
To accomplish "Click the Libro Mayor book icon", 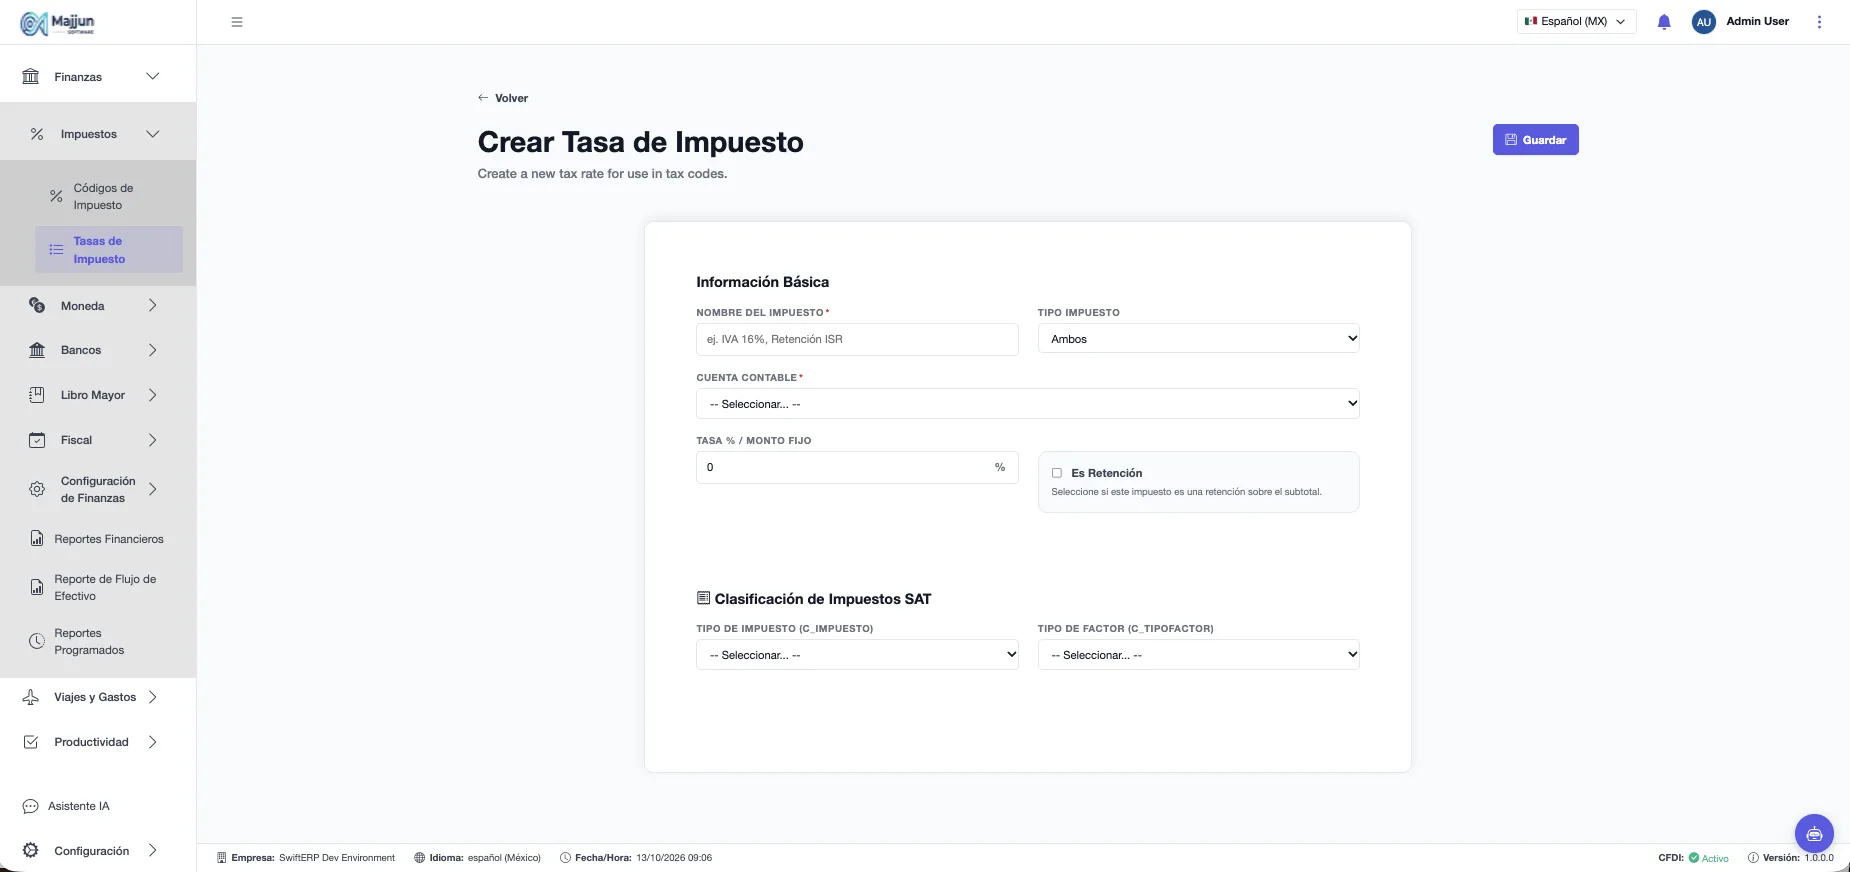I will 37,395.
